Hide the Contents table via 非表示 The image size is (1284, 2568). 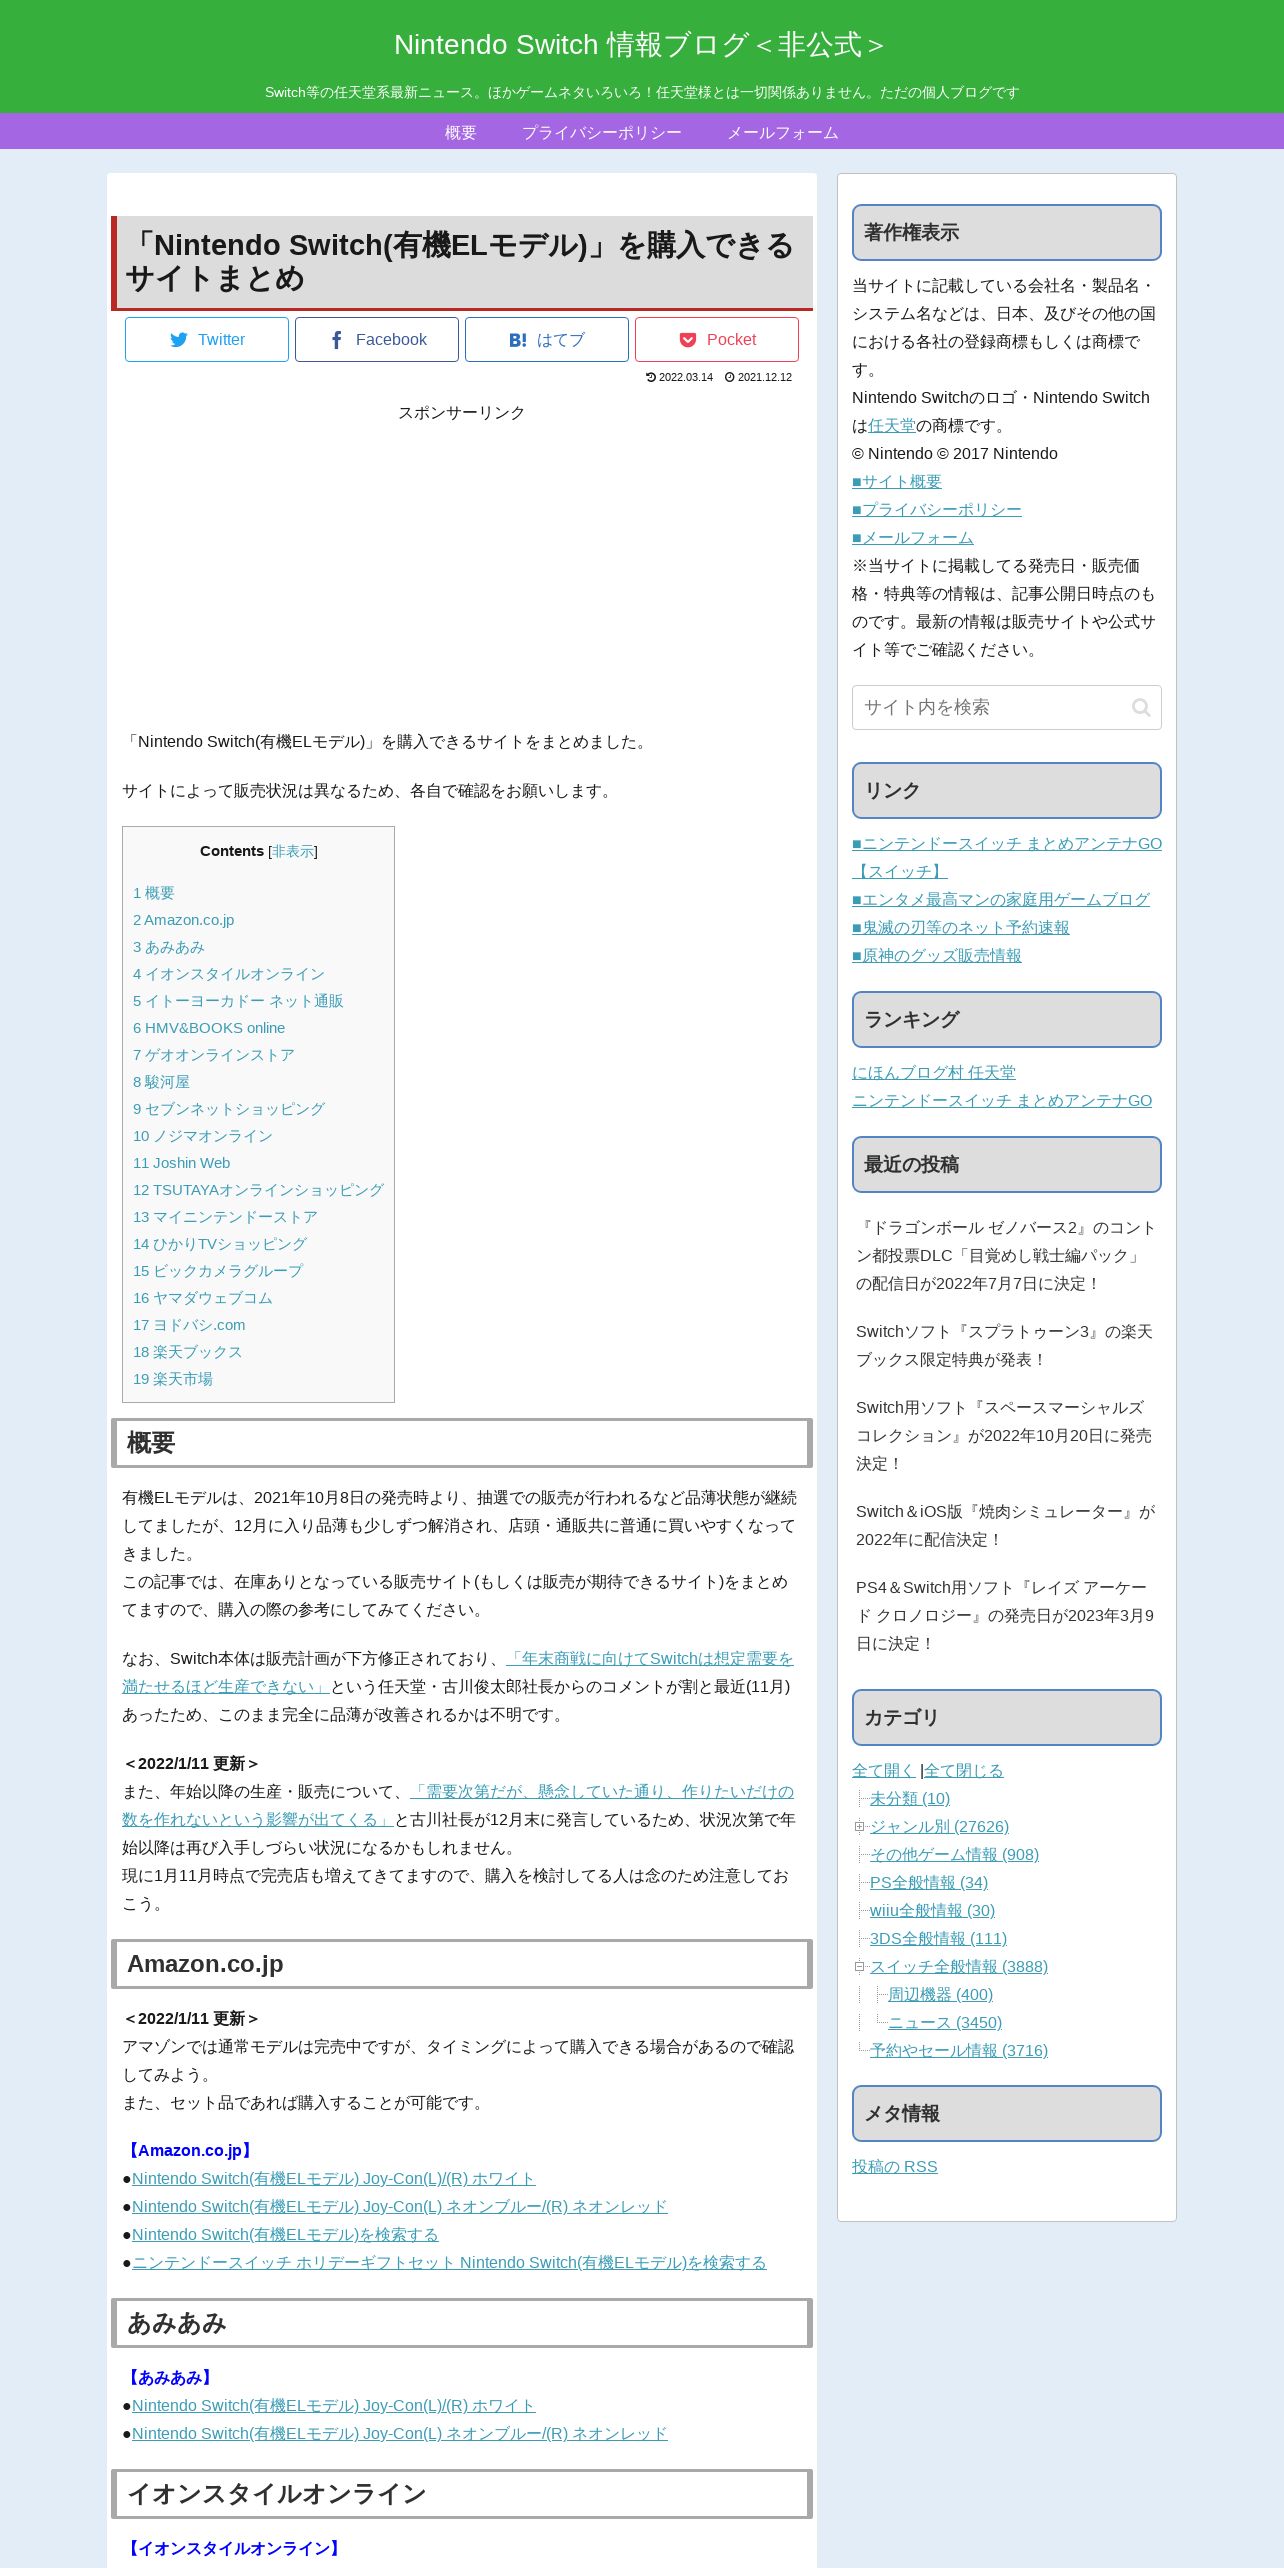click(x=293, y=851)
